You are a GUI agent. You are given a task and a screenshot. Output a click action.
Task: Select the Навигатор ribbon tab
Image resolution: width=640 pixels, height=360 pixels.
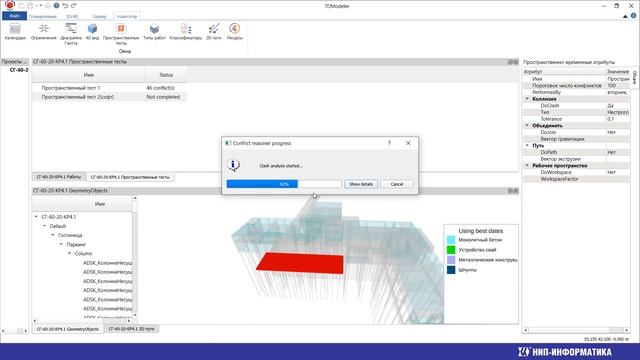pos(127,16)
